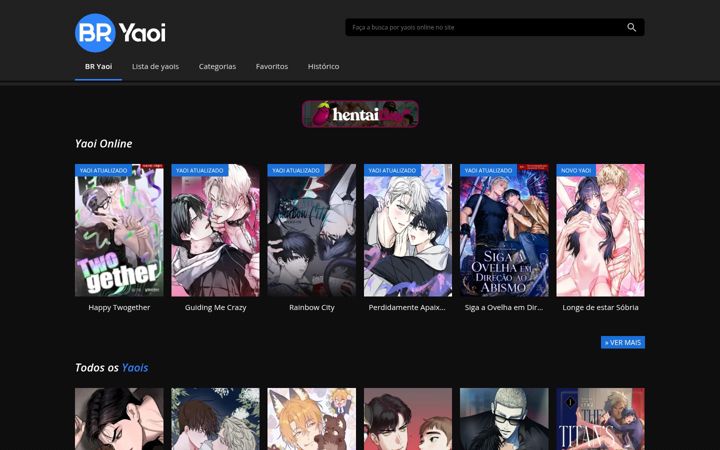The width and height of the screenshot is (720, 450).
Task: Open cover with man wearing sunglasses
Action: pyautogui.click(x=504, y=419)
